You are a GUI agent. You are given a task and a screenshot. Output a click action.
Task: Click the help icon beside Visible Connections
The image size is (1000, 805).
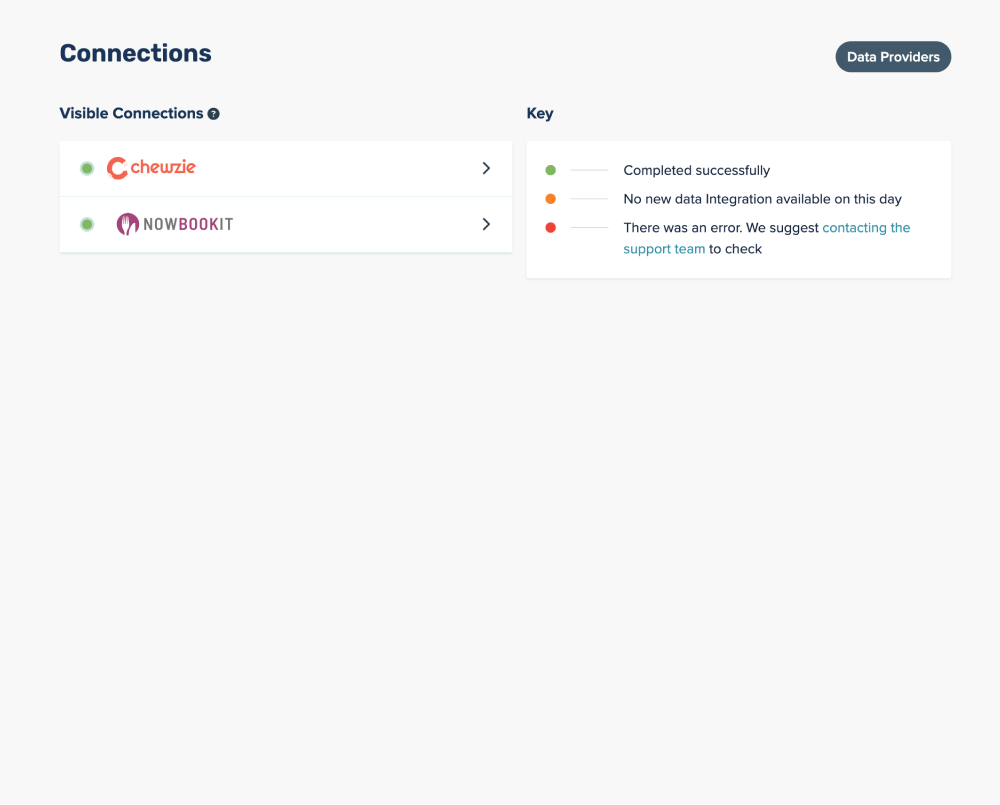pyautogui.click(x=213, y=114)
